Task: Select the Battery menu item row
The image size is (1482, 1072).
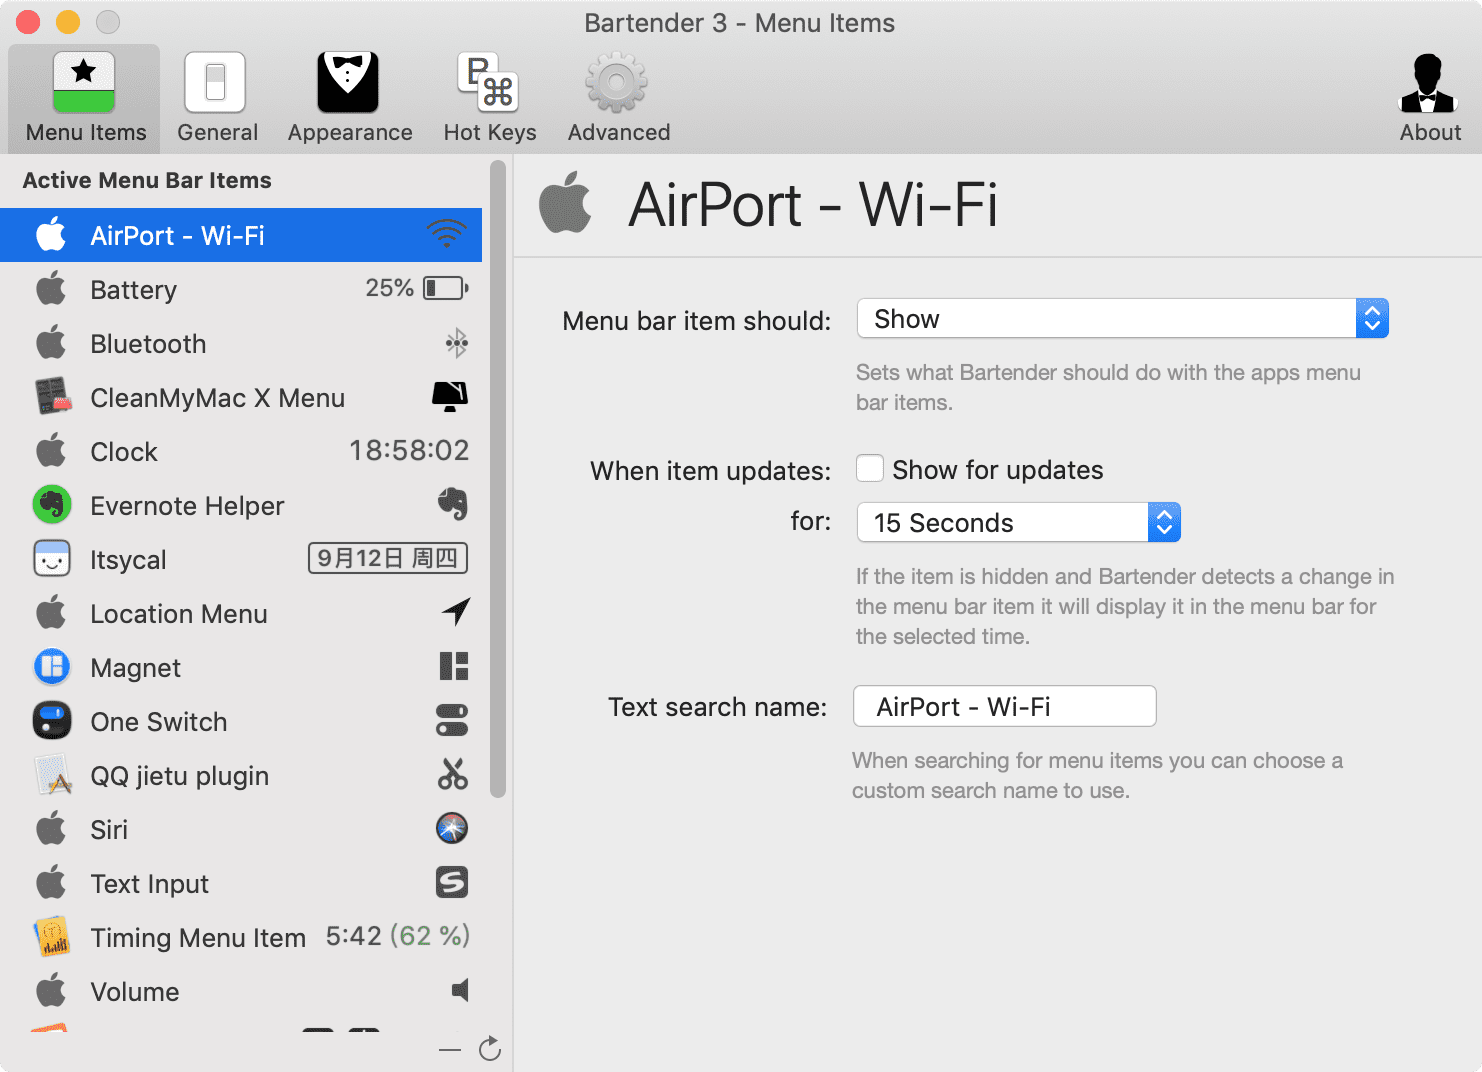Action: [x=241, y=289]
